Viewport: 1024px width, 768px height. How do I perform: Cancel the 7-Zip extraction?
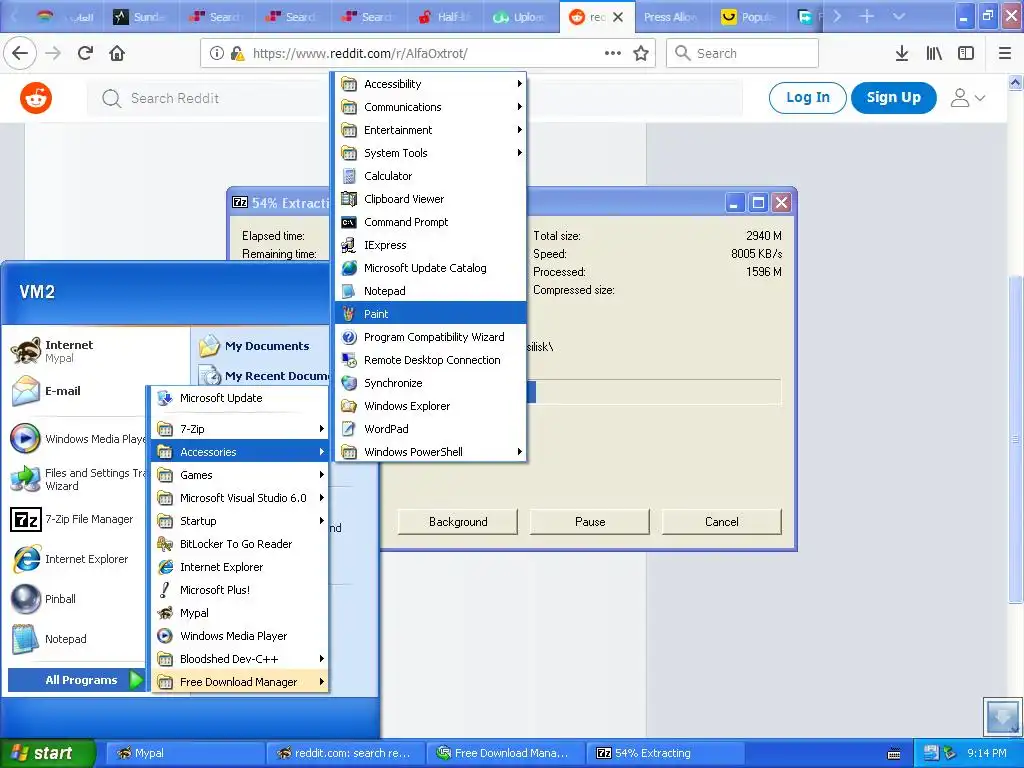click(722, 522)
